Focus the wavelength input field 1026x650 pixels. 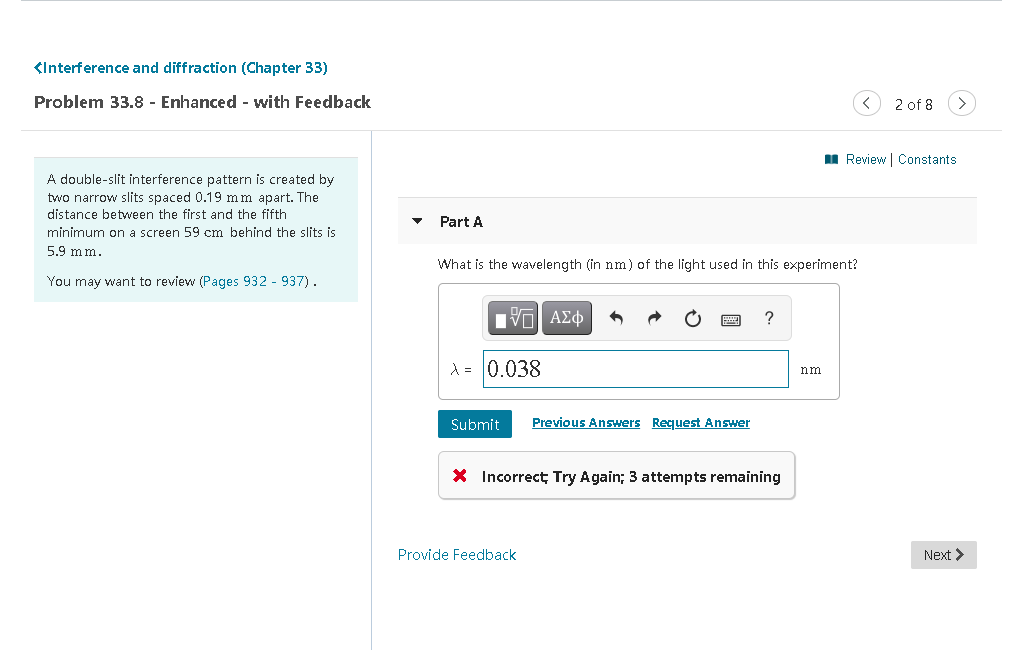click(636, 369)
